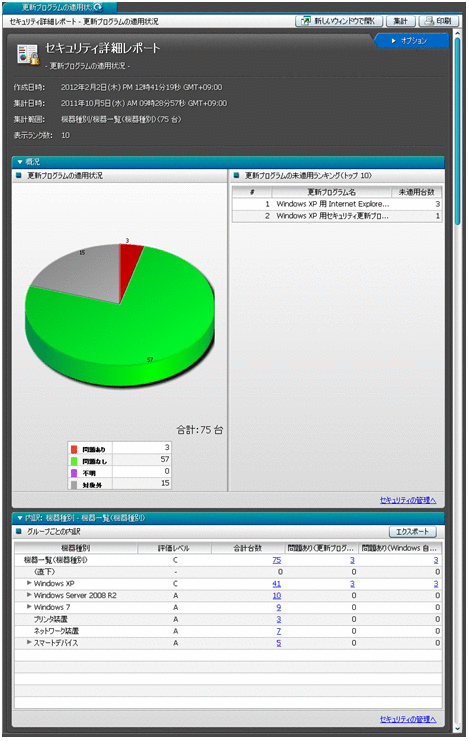Click Windows XP 問題あり(更新プログ...) count 3
Viewport: 469px width, 741px height.
(x=352, y=584)
